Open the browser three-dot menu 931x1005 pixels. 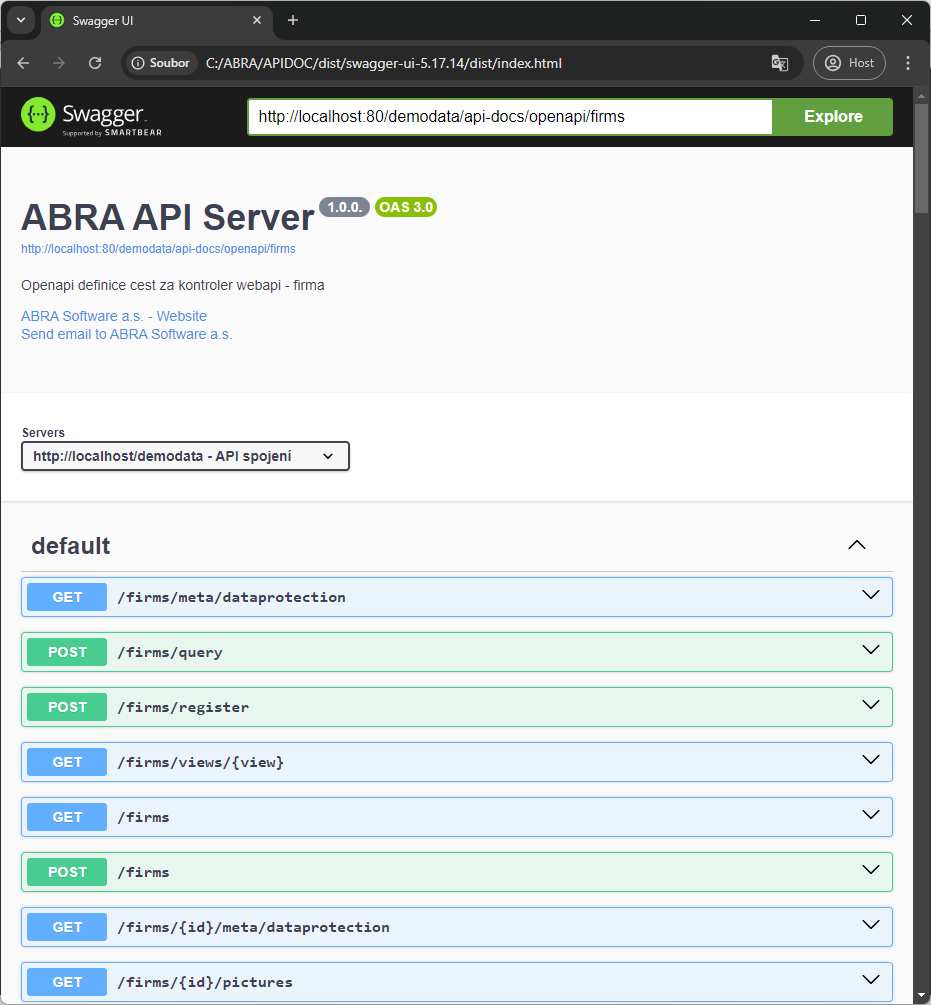click(x=908, y=63)
